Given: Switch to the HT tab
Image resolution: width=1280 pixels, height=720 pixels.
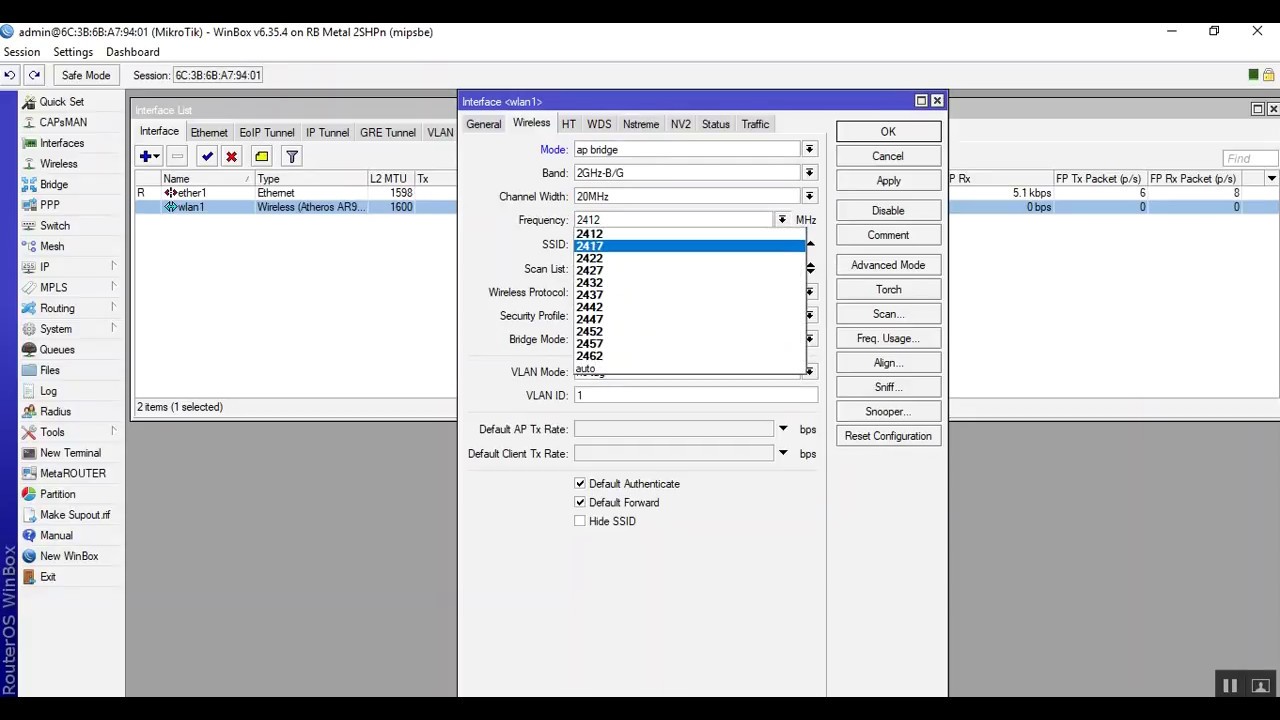Looking at the screenshot, I should coord(568,124).
